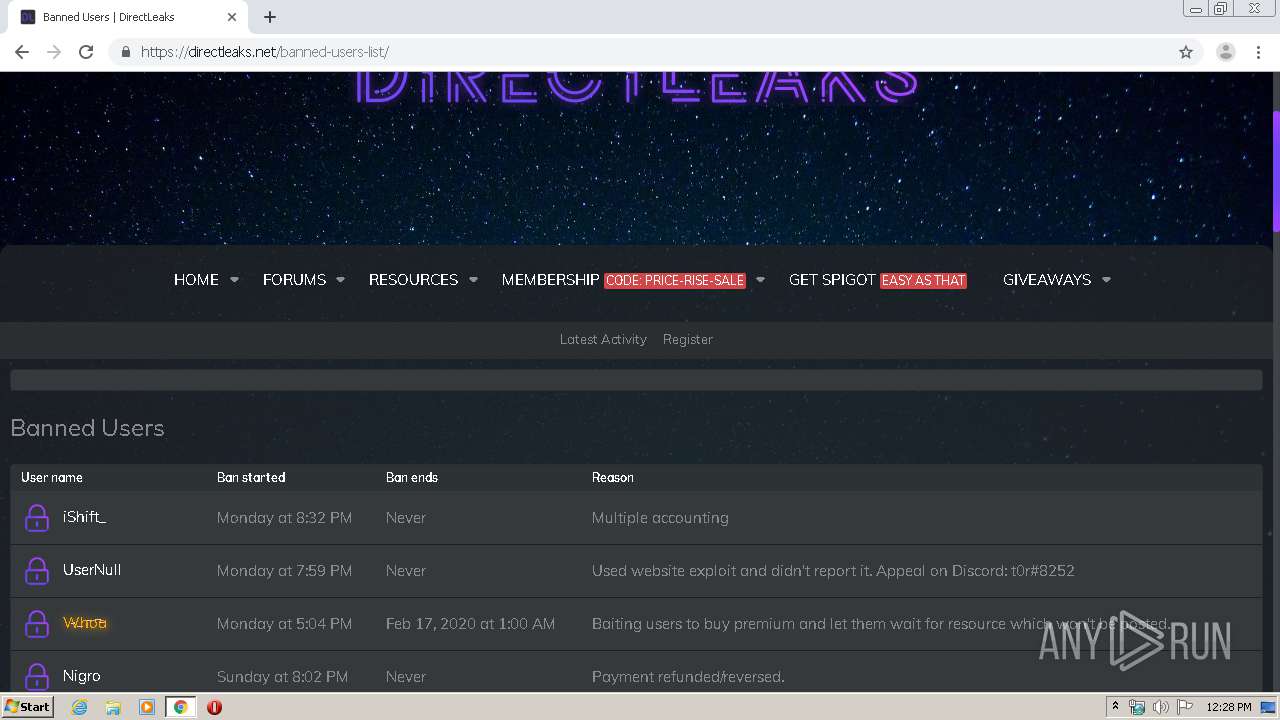
Task: Bookmark this page with the star icon
Action: click(x=1186, y=52)
